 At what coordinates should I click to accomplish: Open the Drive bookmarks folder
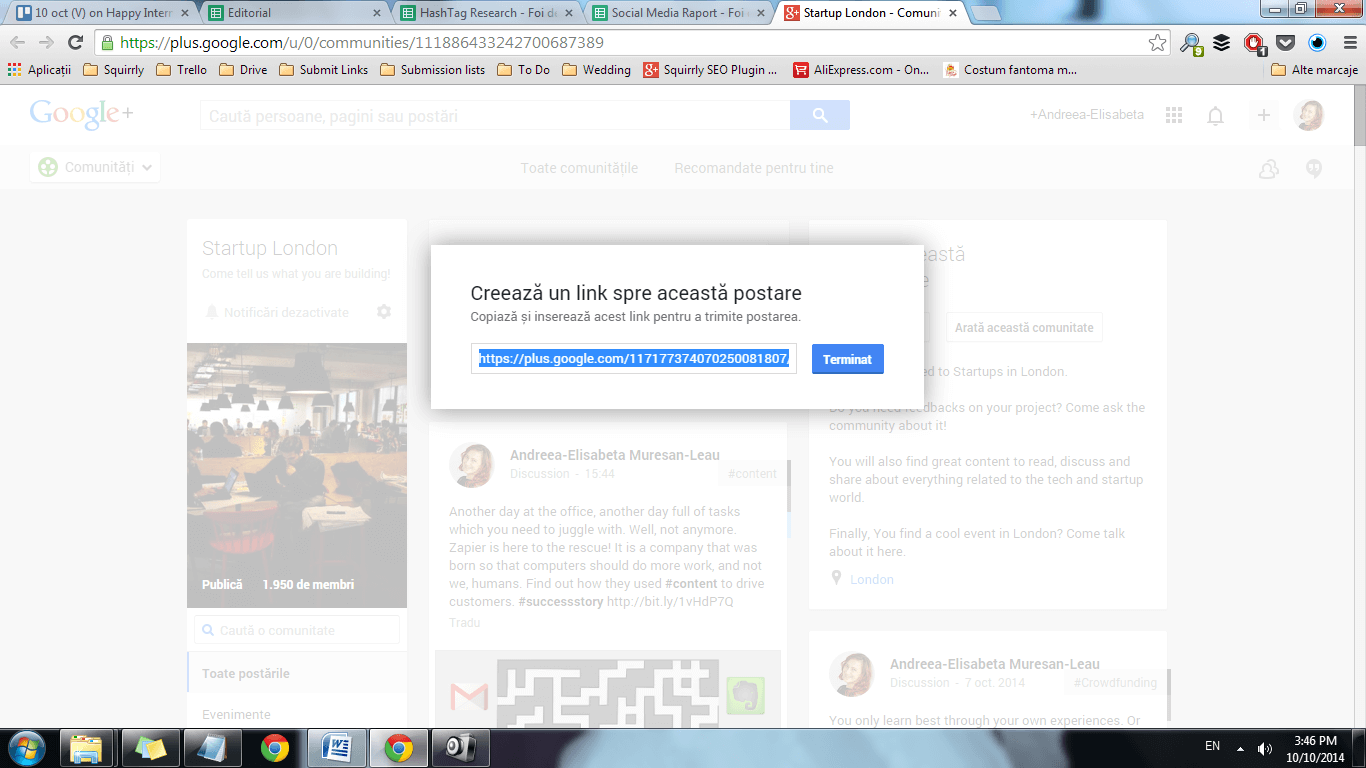(x=243, y=70)
